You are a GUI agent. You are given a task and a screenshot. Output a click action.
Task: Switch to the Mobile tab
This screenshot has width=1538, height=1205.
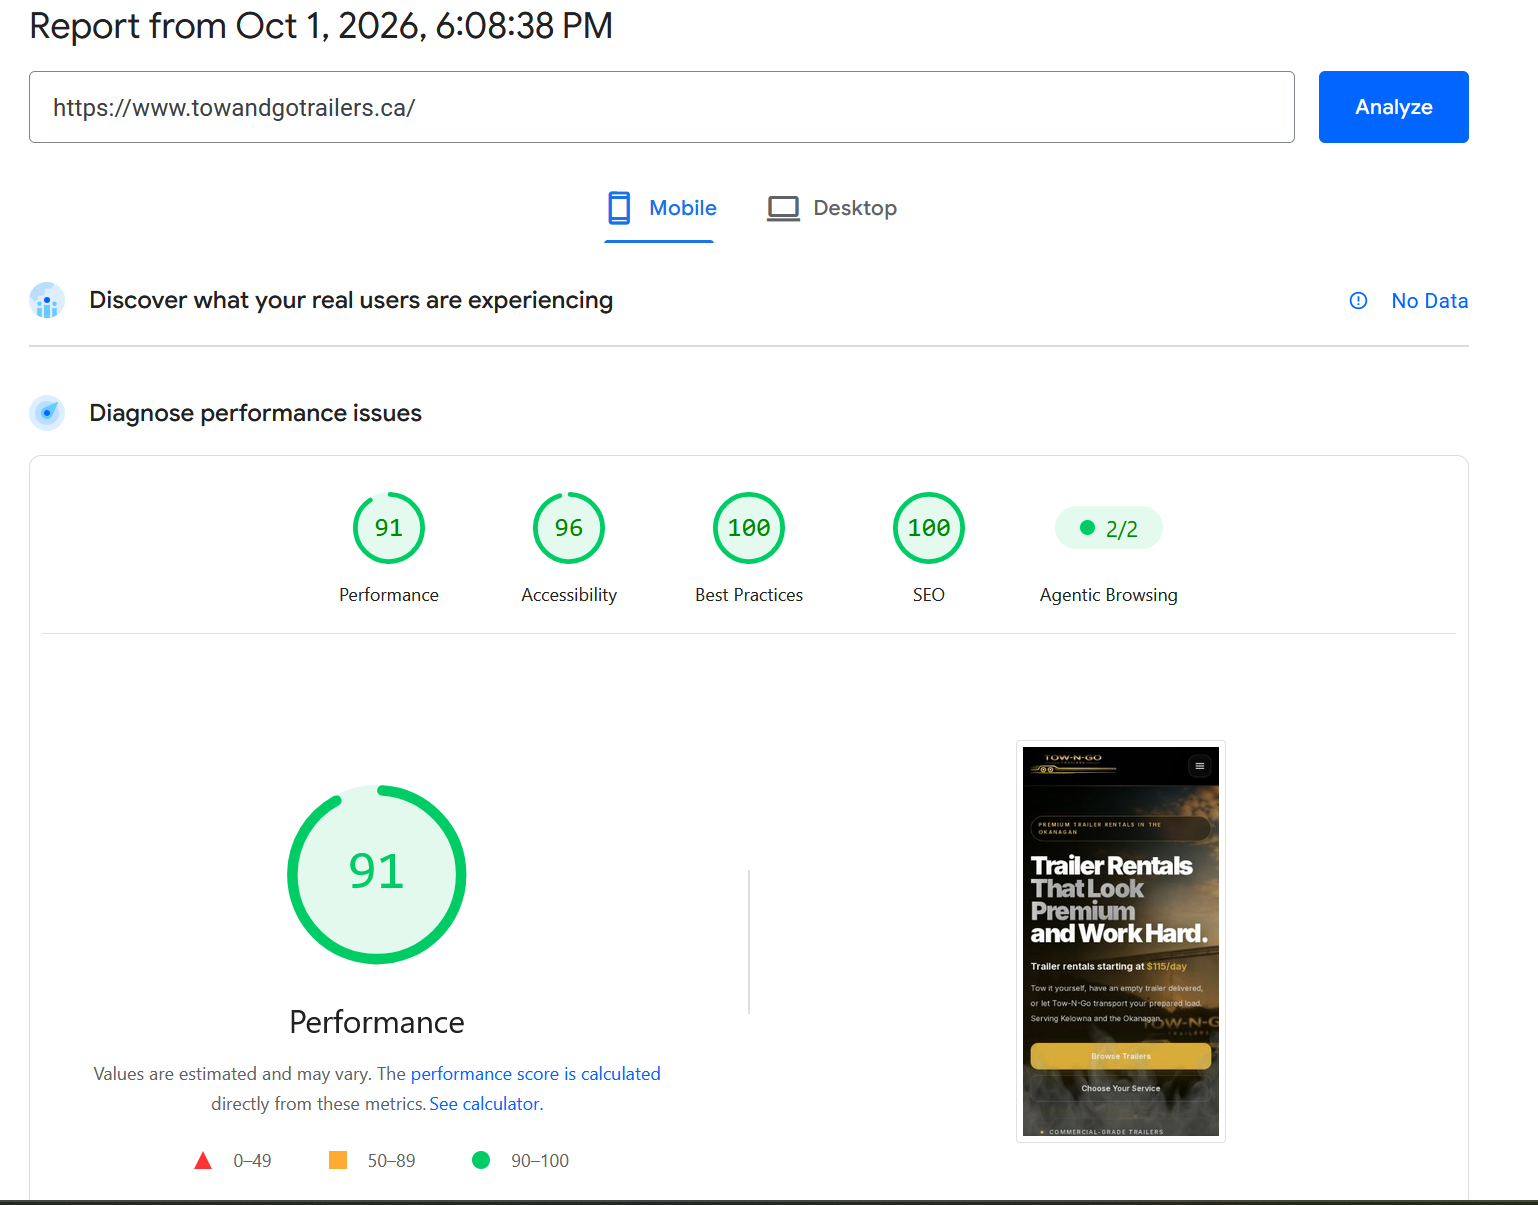click(x=660, y=208)
